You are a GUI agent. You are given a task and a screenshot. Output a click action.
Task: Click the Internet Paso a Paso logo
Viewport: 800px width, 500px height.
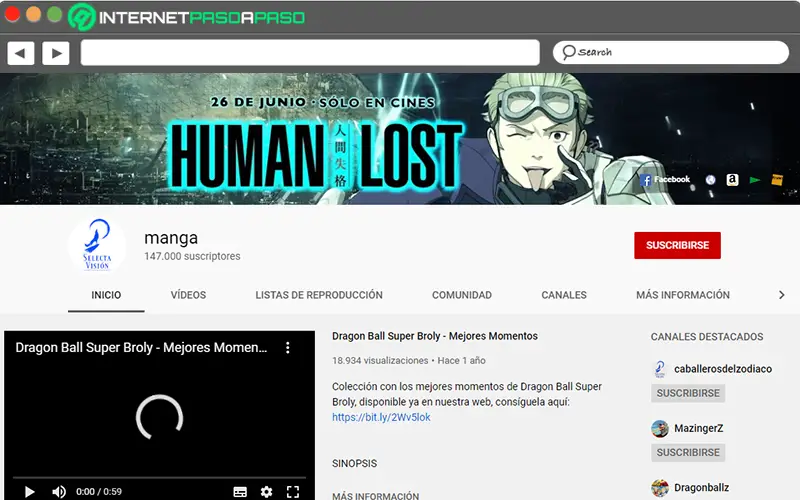coord(187,17)
